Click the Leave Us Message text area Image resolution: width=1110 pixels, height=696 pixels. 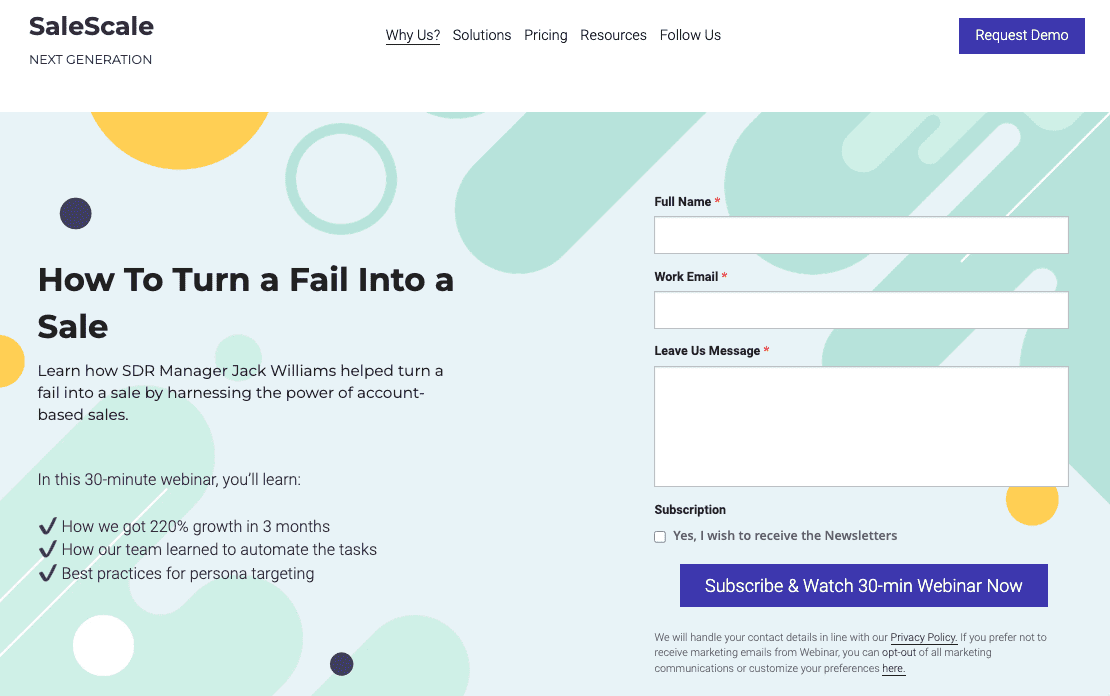point(860,425)
